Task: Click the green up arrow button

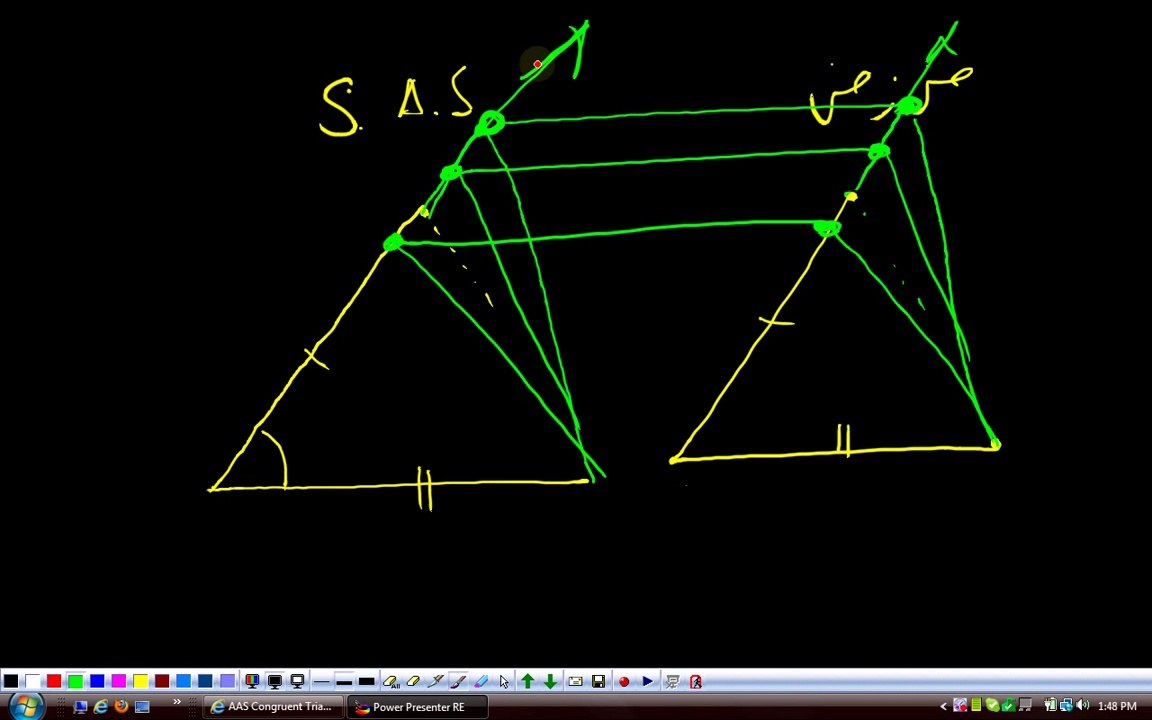Action: click(528, 682)
